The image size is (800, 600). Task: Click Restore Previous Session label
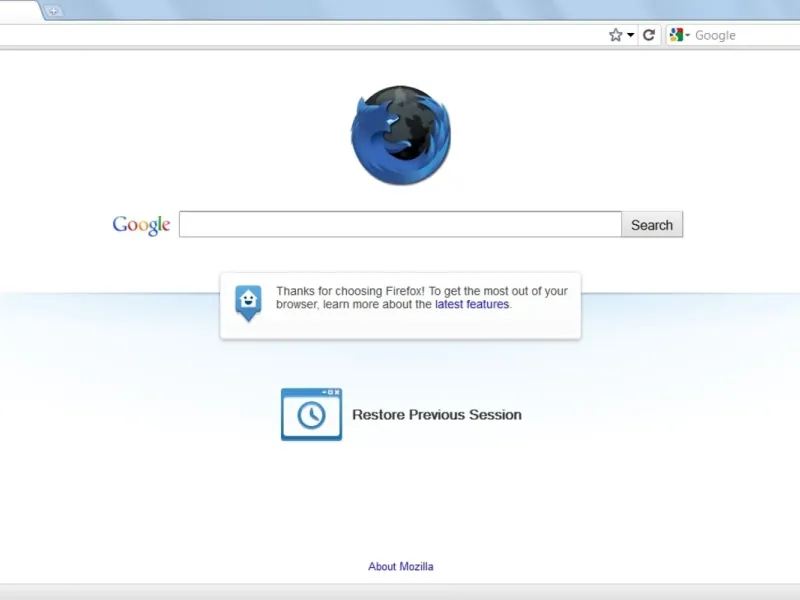coord(437,415)
